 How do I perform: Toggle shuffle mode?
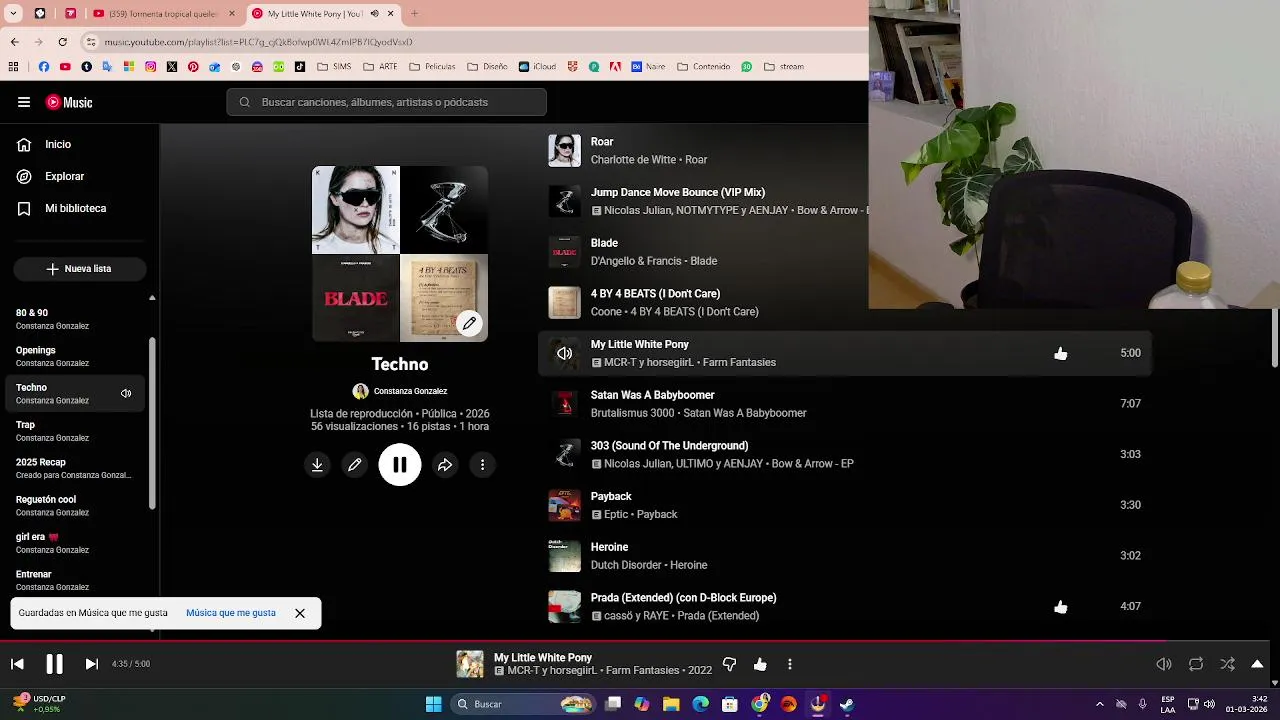pos(1227,664)
